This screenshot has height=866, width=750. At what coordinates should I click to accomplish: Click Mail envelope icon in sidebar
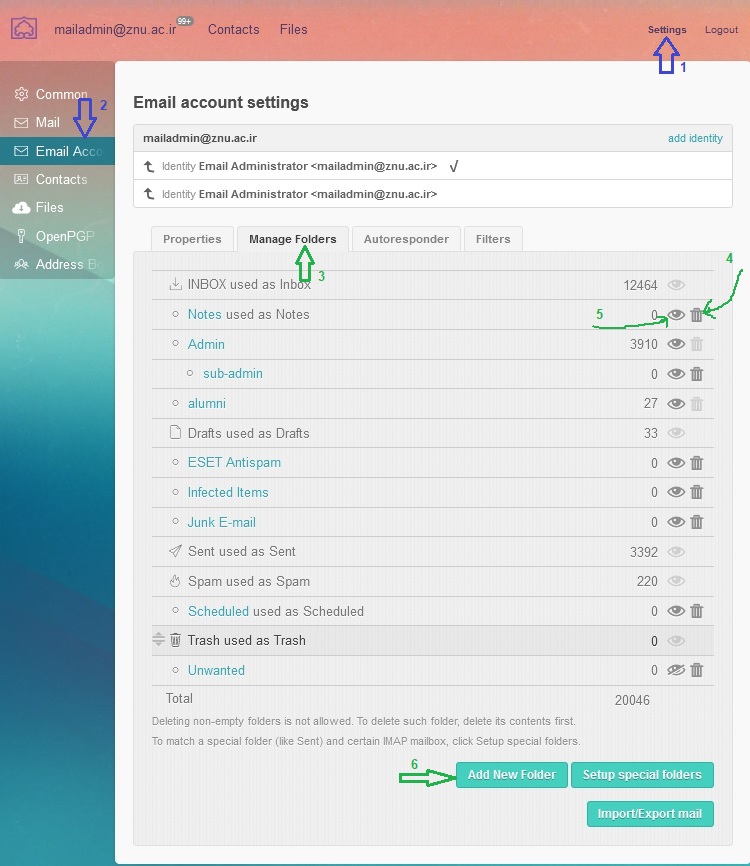21,123
